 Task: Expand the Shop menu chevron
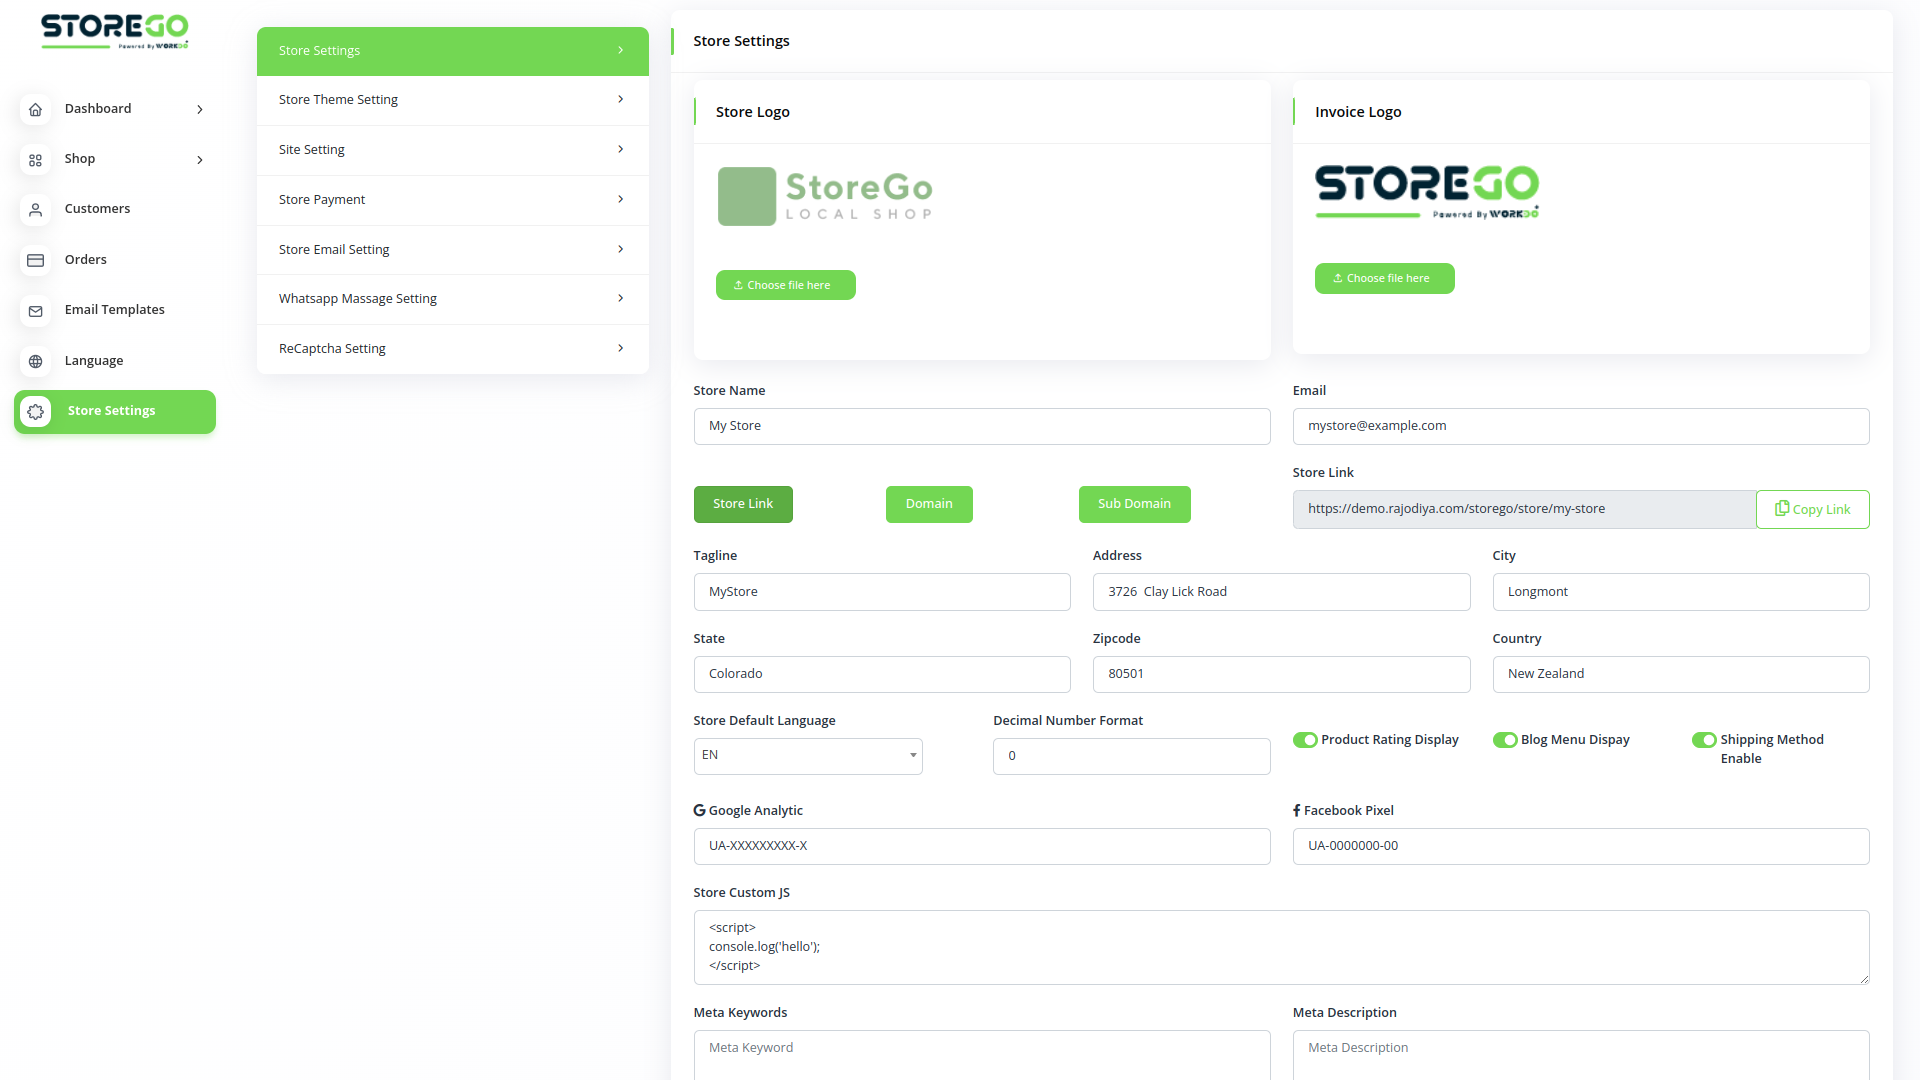pos(200,160)
